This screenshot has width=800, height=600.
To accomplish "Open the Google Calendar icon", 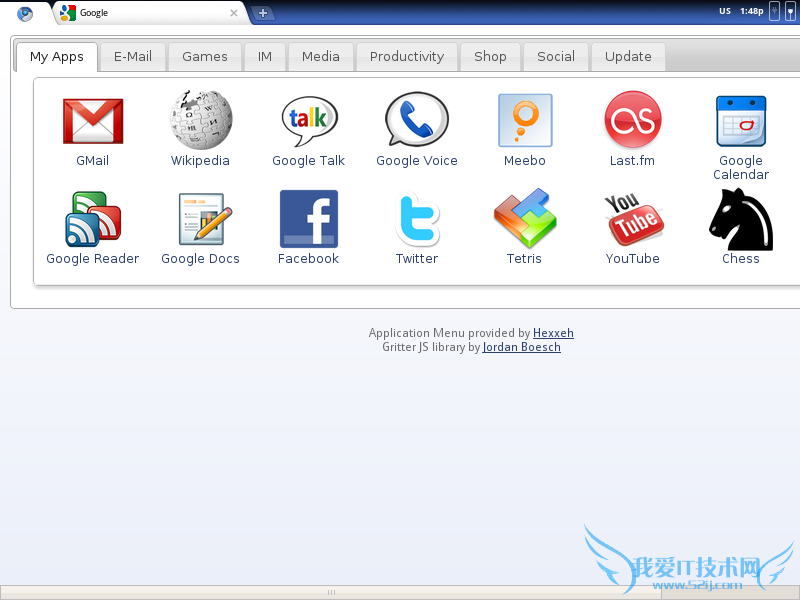I will [x=741, y=121].
